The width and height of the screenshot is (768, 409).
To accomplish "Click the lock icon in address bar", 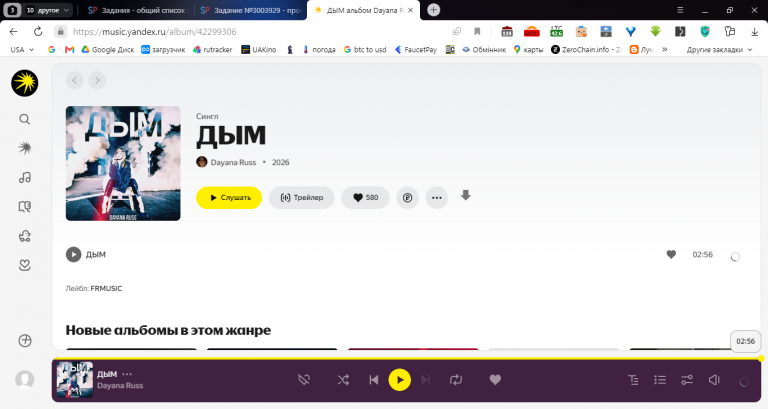I will pyautogui.click(x=60, y=31).
